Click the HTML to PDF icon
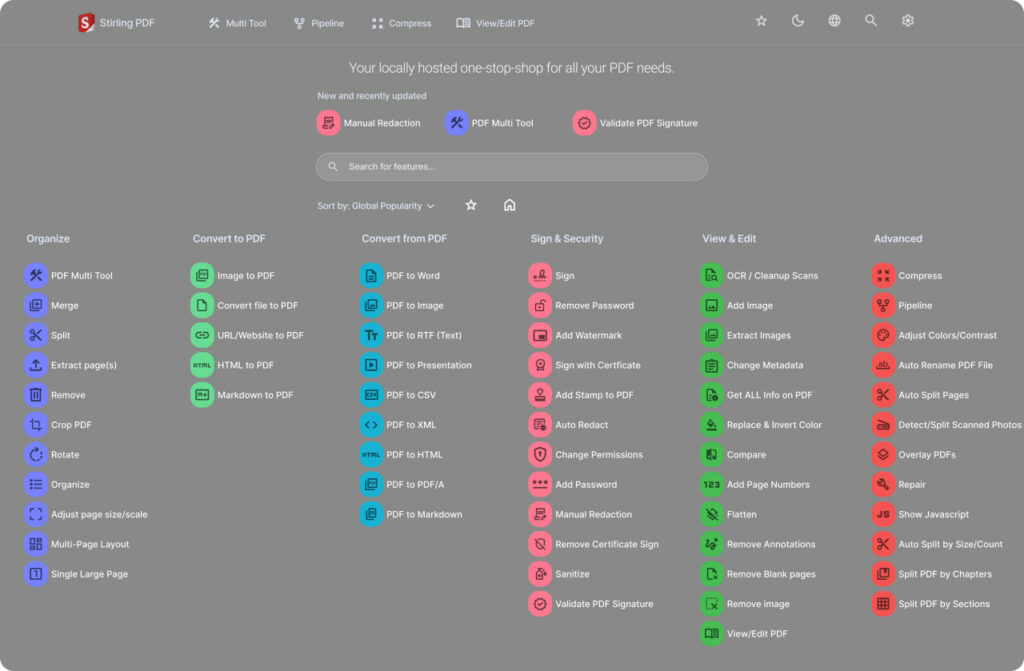Image resolution: width=1024 pixels, height=671 pixels. point(202,365)
